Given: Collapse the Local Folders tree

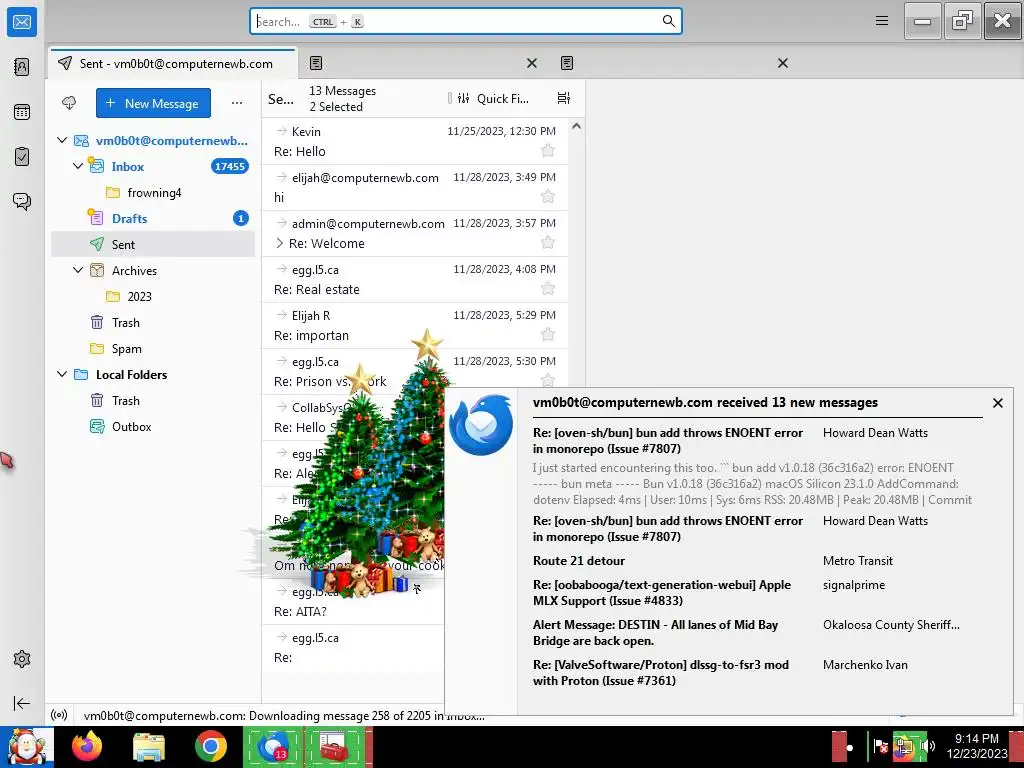Looking at the screenshot, I should 62,374.
